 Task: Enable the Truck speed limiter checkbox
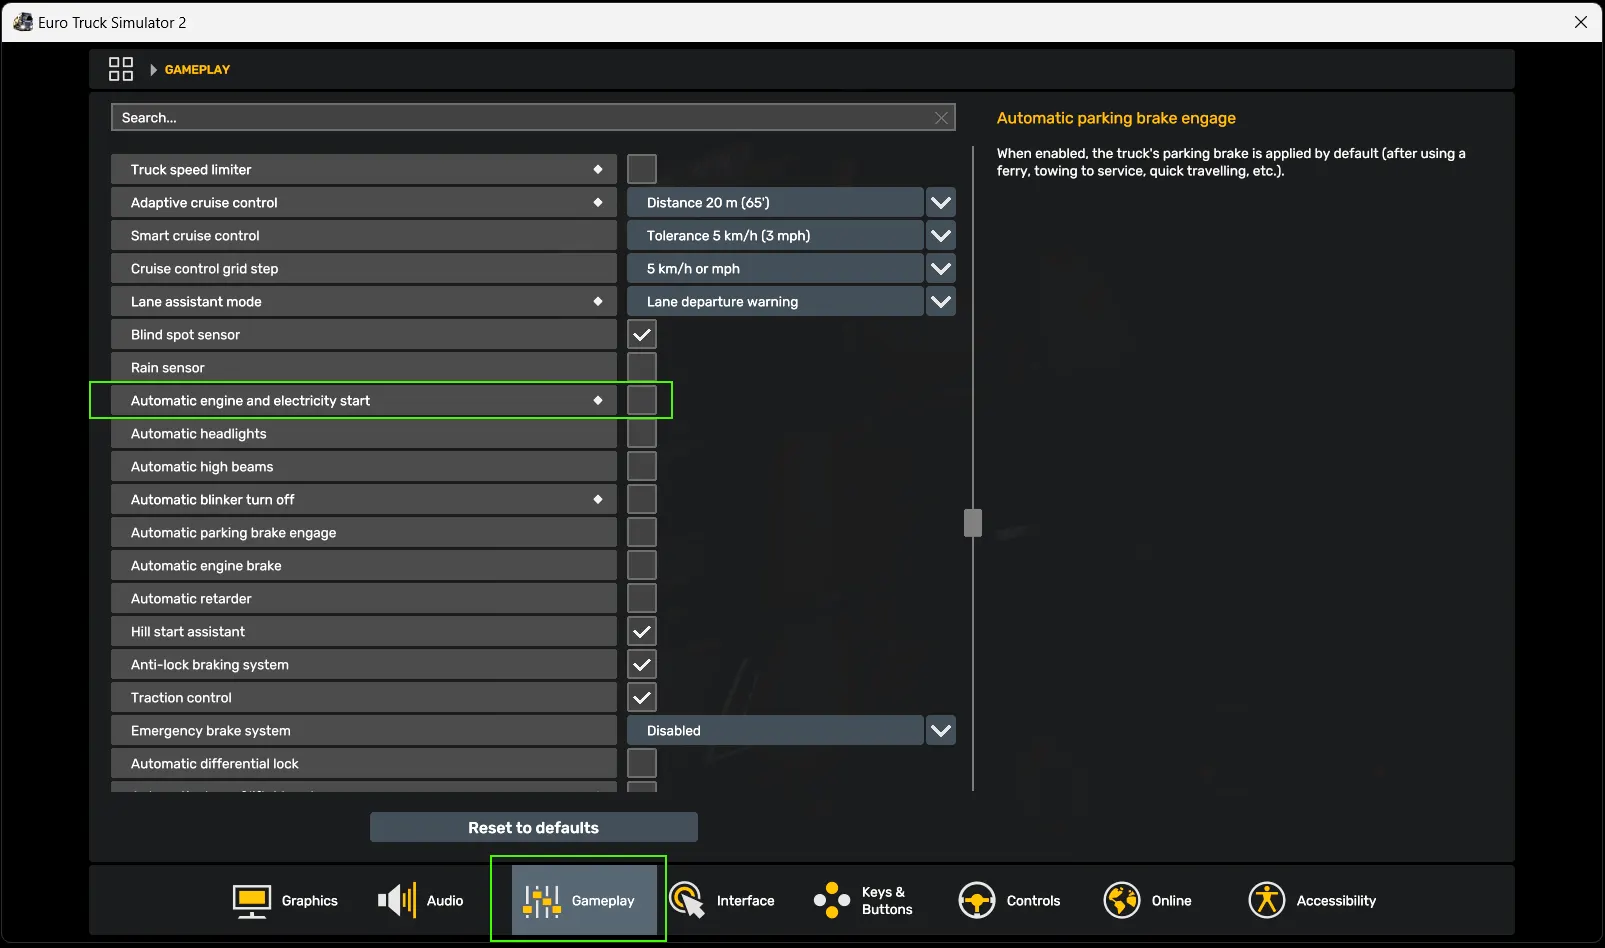tap(642, 169)
